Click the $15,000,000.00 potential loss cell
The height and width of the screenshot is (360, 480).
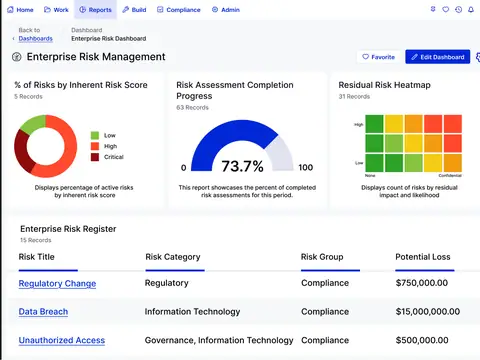(428, 312)
